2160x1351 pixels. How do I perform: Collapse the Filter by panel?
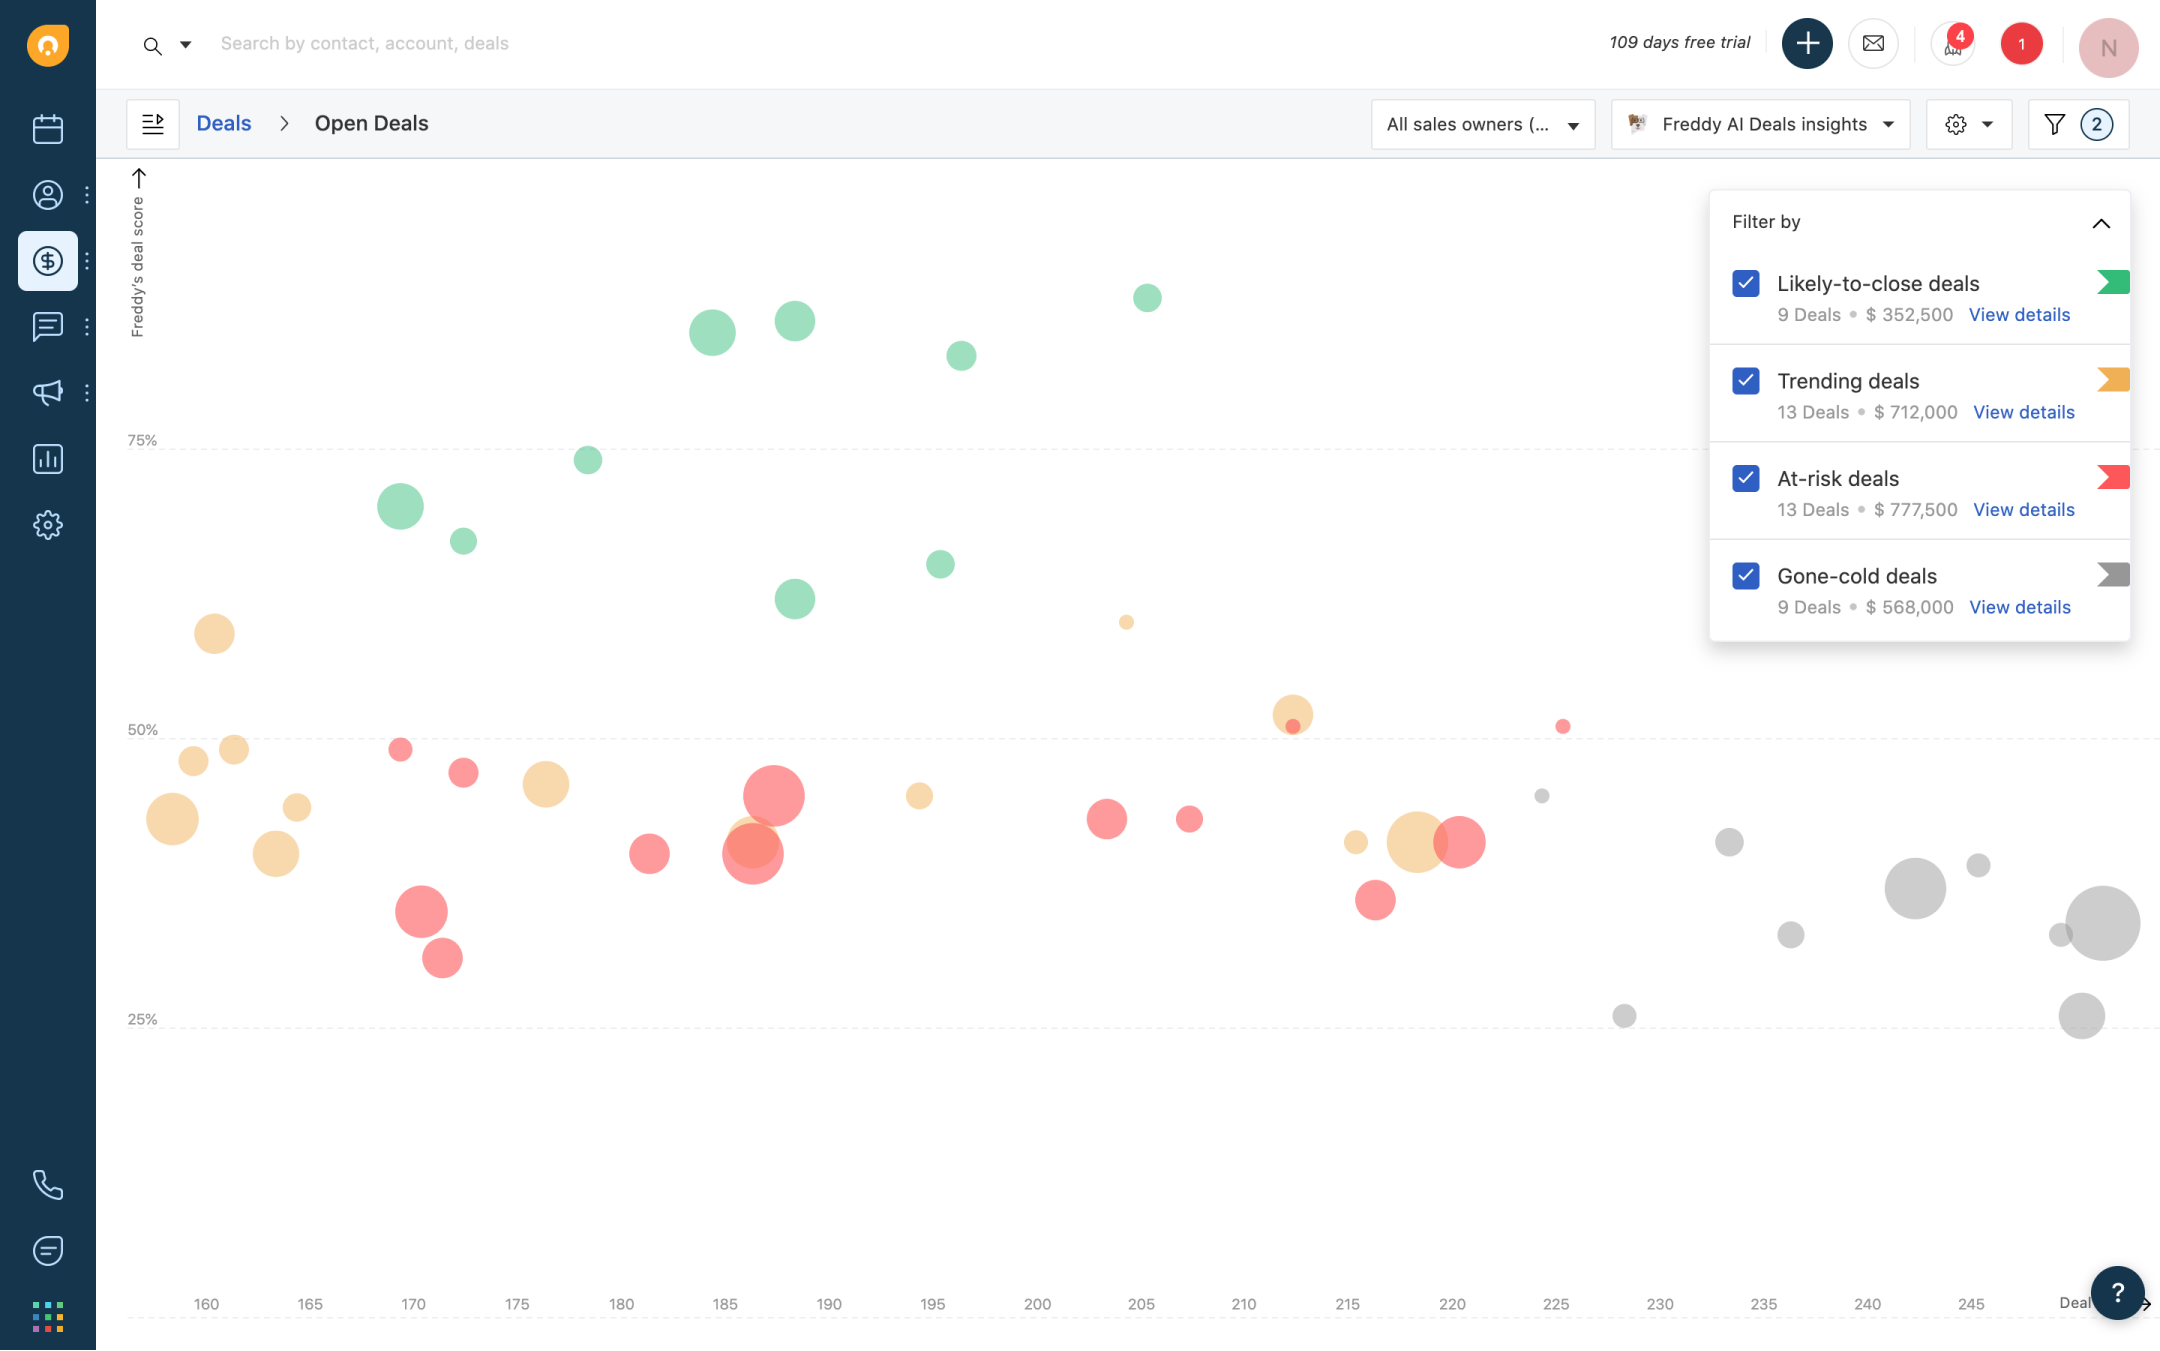pyautogui.click(x=2101, y=223)
